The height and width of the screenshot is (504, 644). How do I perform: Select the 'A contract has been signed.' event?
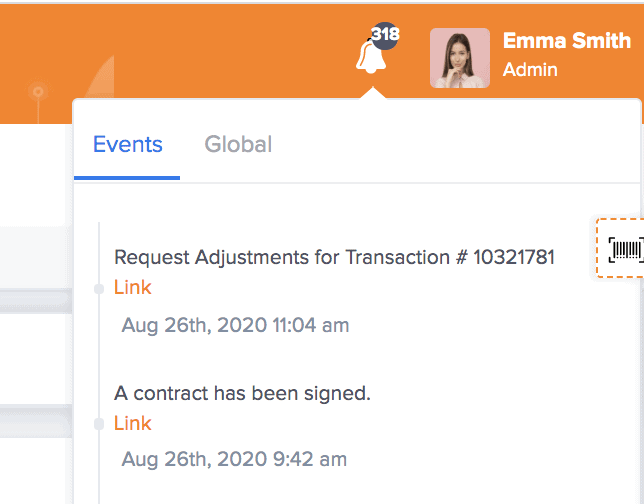[242, 394]
